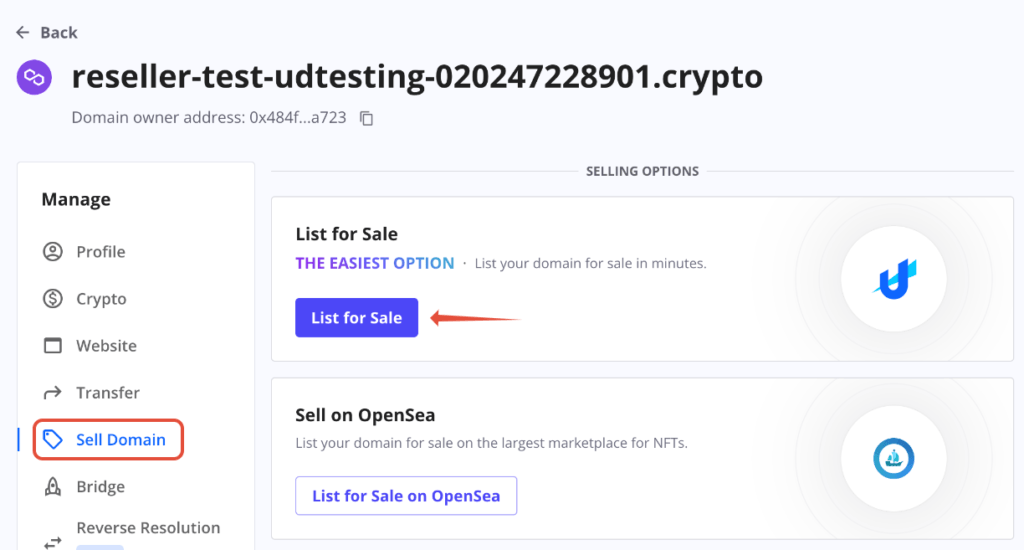Viewport: 1024px width, 550px height.
Task: Click the blue List for Sale button
Action: pyautogui.click(x=357, y=317)
